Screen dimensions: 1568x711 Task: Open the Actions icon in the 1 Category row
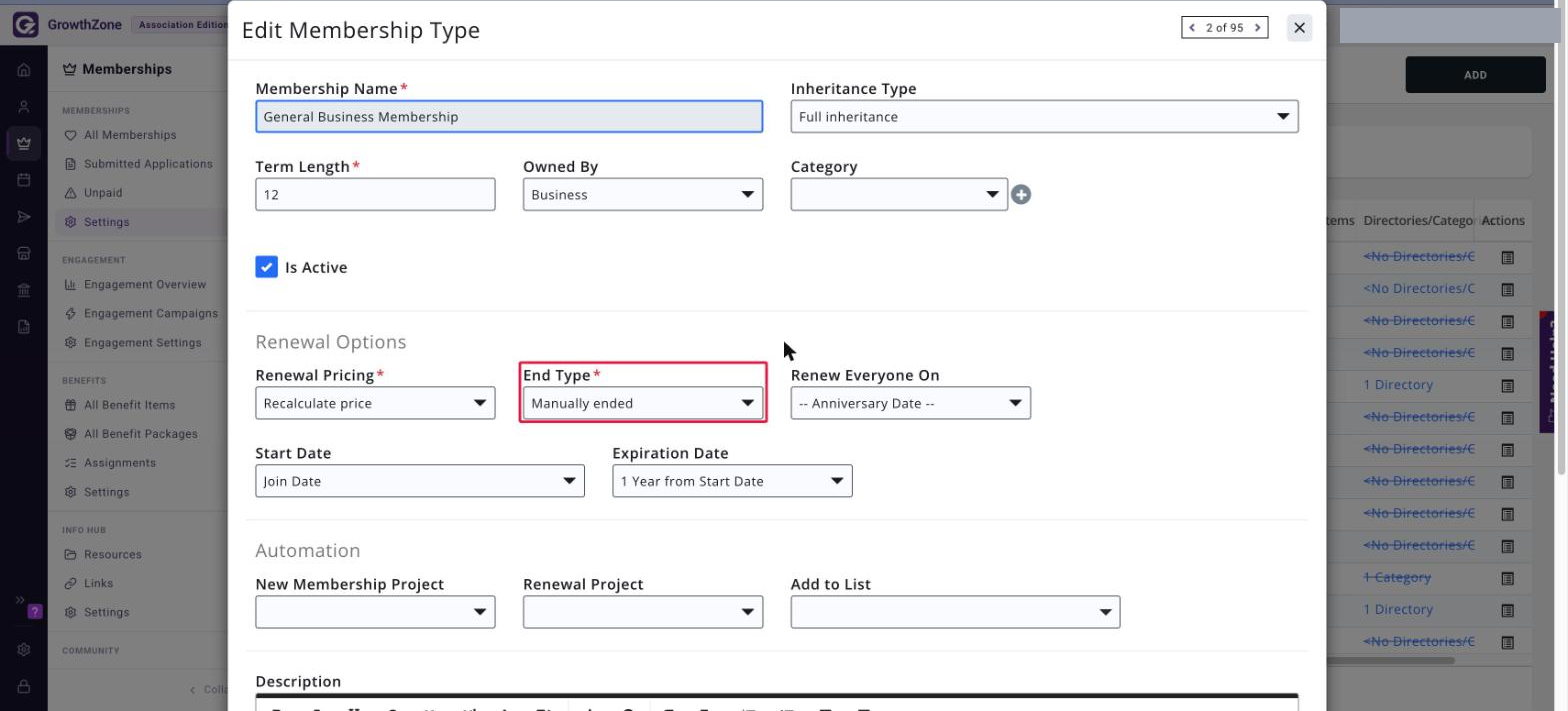1508,578
